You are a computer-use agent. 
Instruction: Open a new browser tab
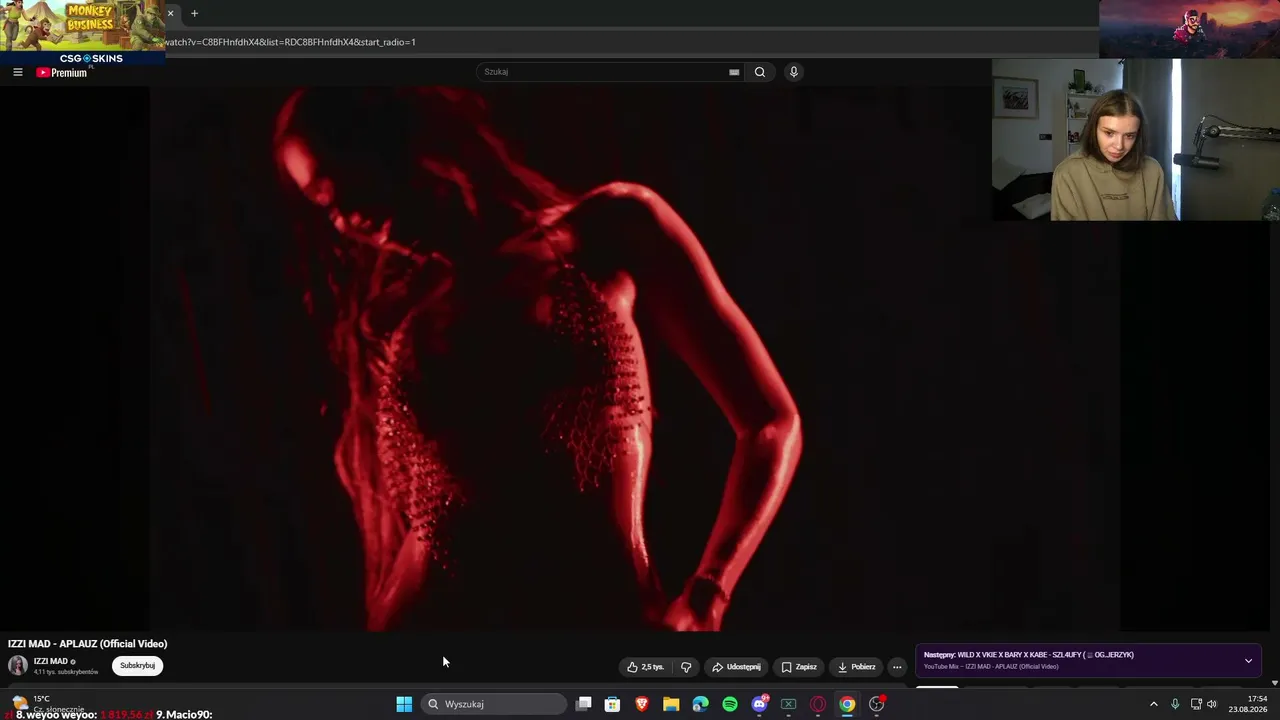pos(194,13)
